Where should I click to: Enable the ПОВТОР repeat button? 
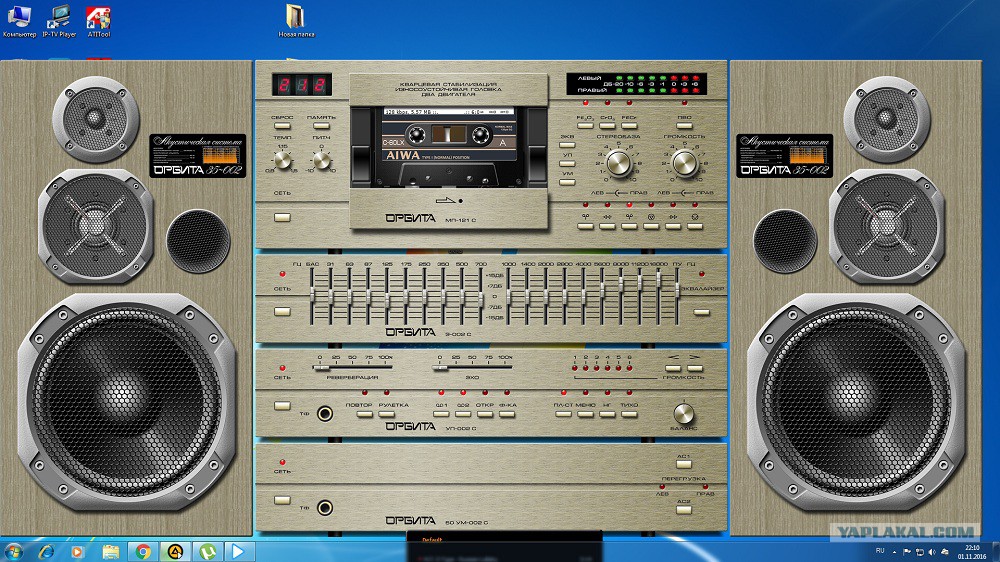click(x=365, y=414)
